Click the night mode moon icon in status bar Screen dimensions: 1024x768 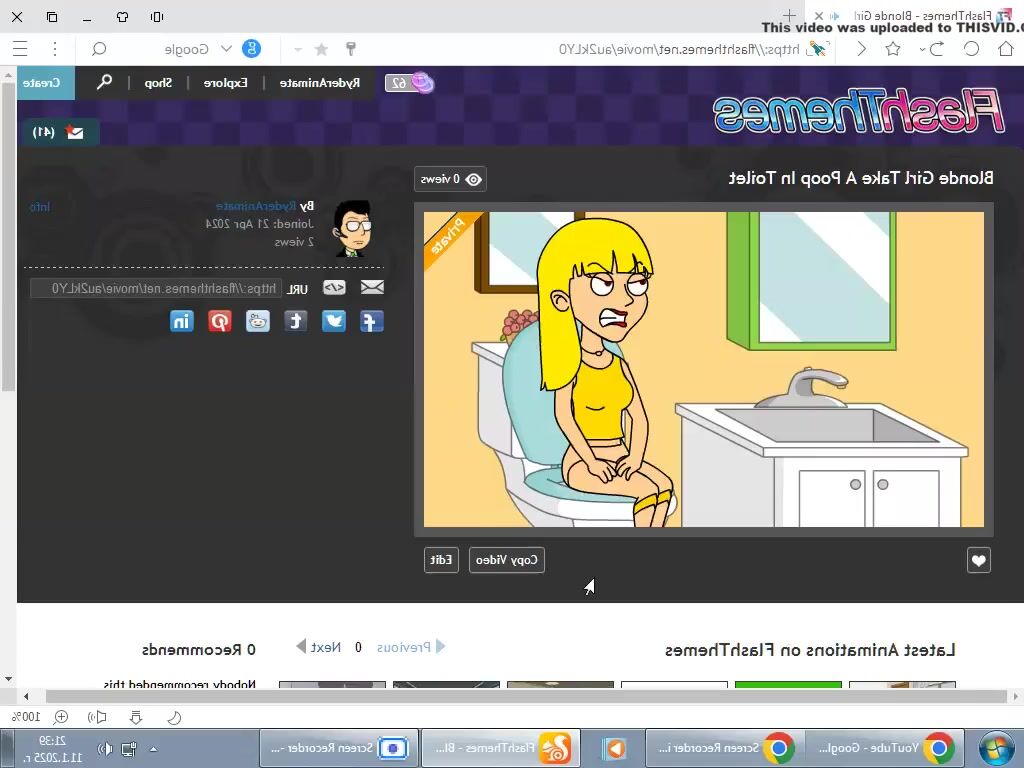point(174,718)
